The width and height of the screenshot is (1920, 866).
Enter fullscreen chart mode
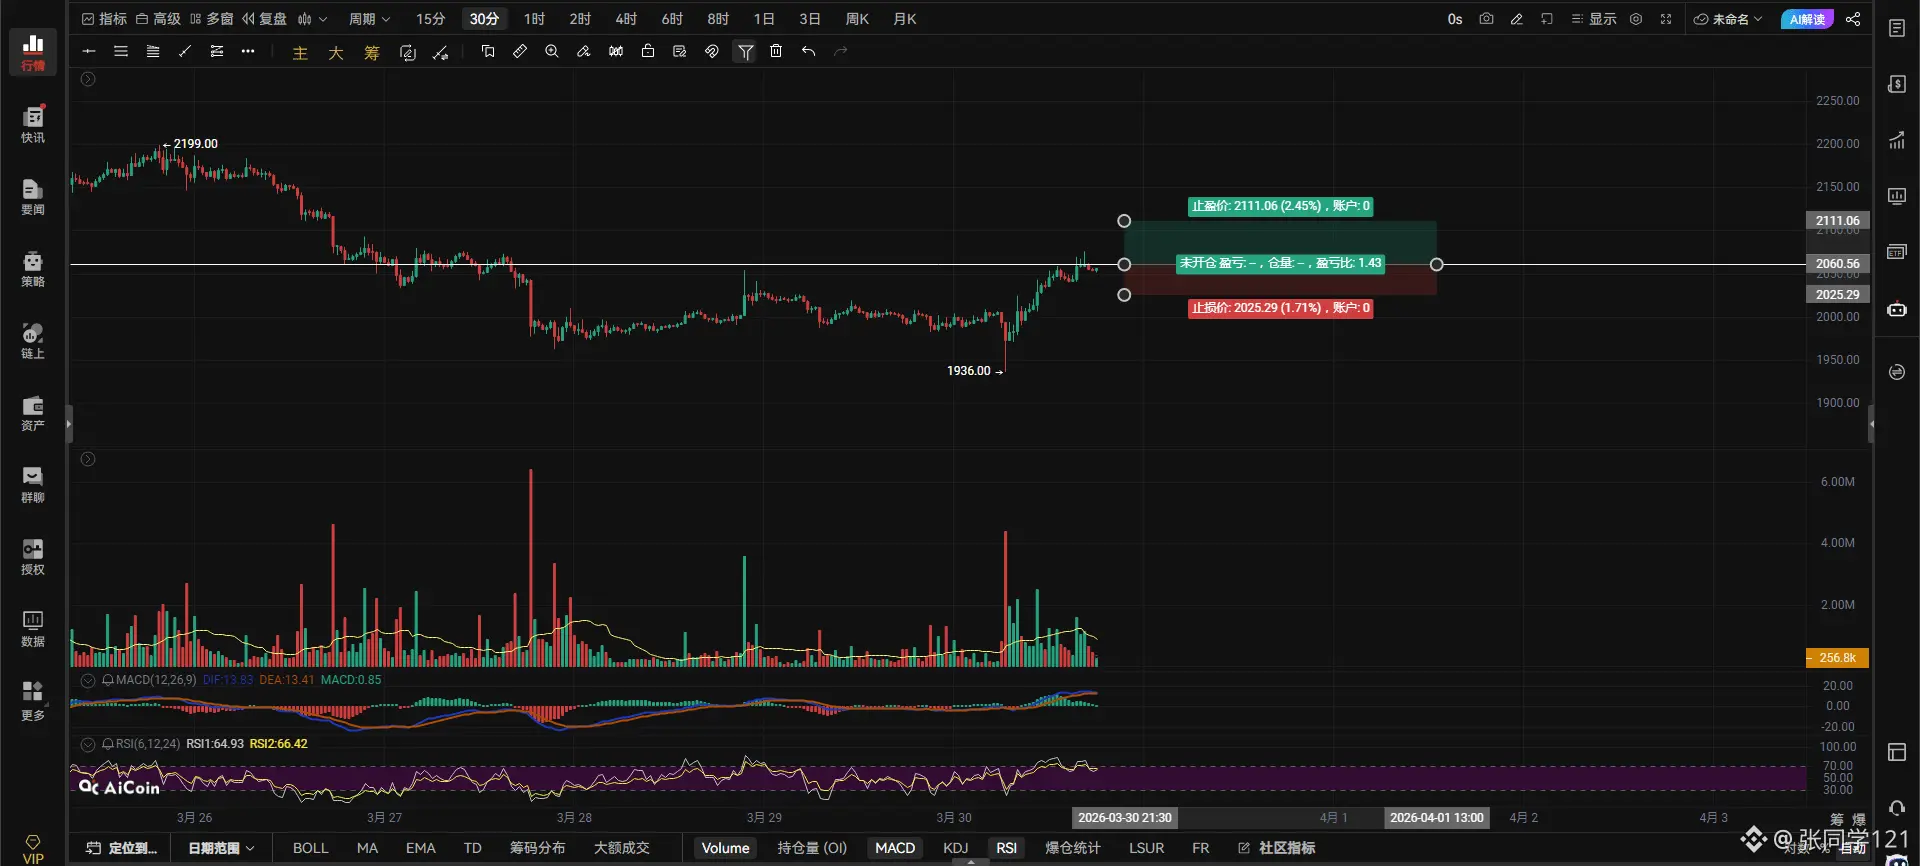pos(1666,19)
